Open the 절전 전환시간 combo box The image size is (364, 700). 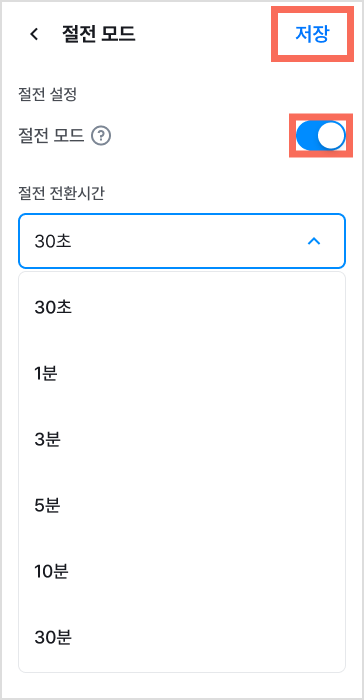coord(182,241)
